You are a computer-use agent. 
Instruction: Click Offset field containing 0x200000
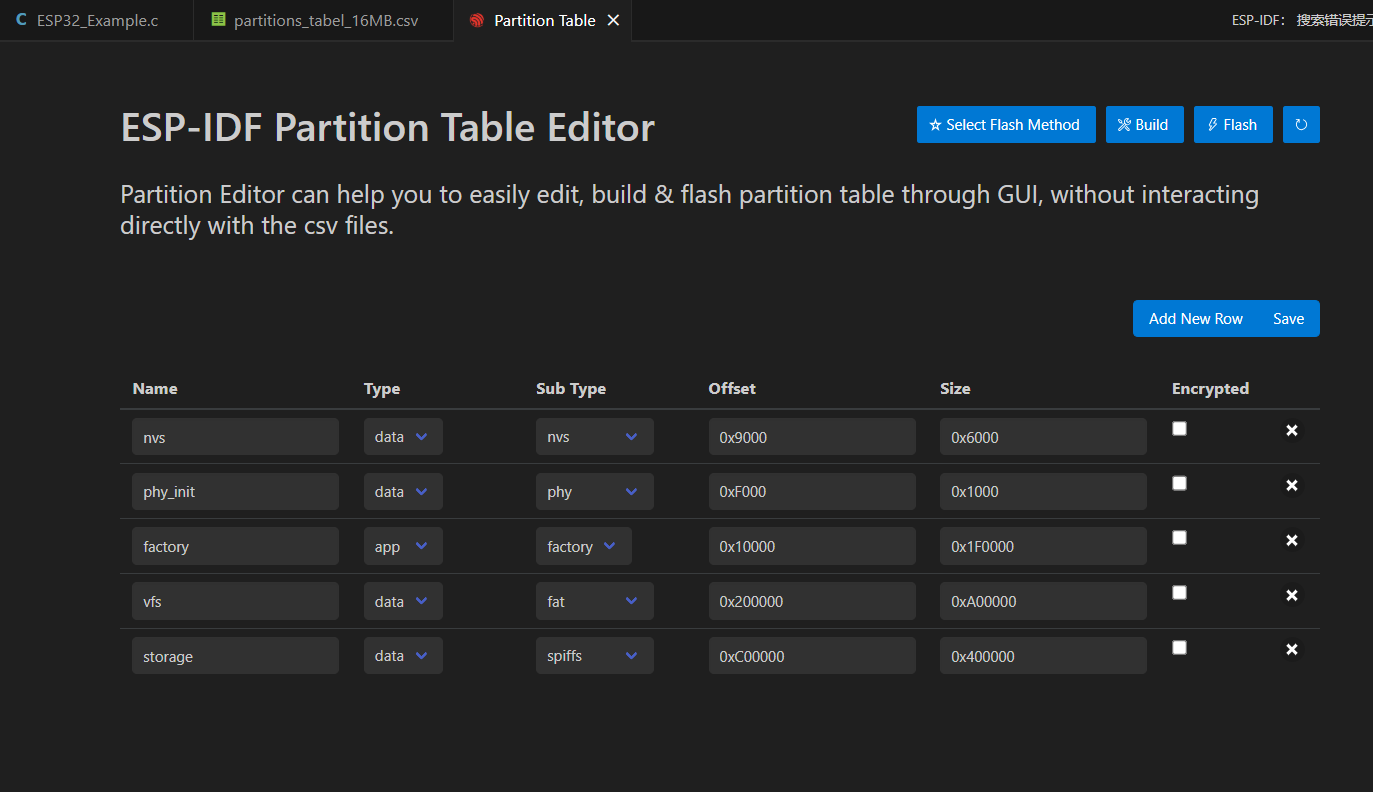812,602
